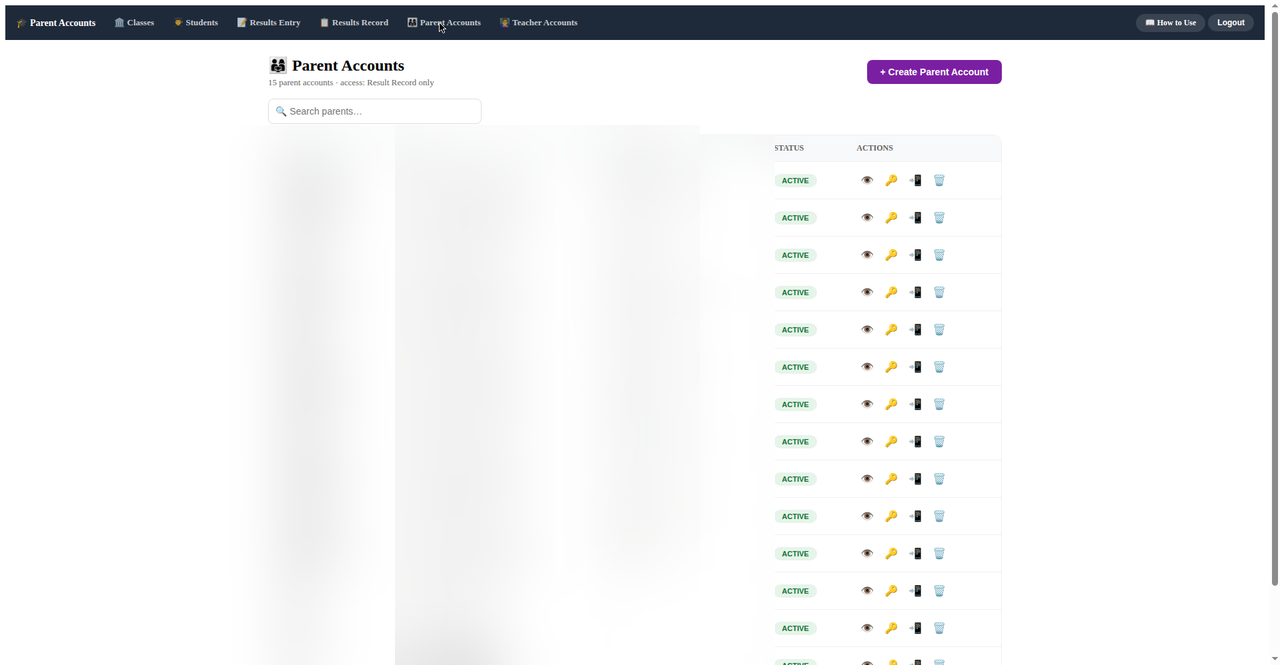
Task: Click the Create Parent Account button
Action: (934, 72)
